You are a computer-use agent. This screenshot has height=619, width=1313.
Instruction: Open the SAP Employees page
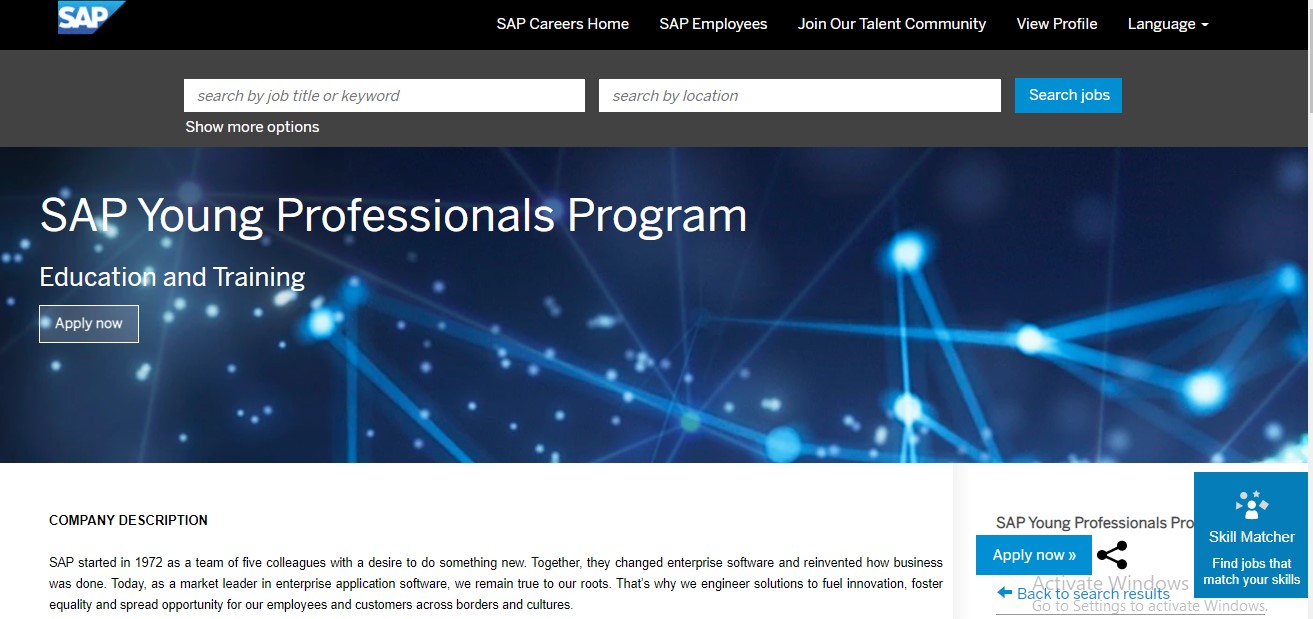tap(713, 24)
